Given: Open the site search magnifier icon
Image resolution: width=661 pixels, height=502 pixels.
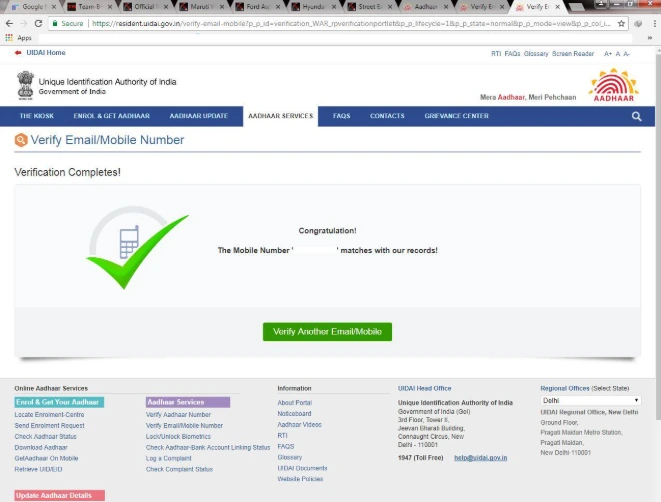Looking at the screenshot, I should point(636,116).
